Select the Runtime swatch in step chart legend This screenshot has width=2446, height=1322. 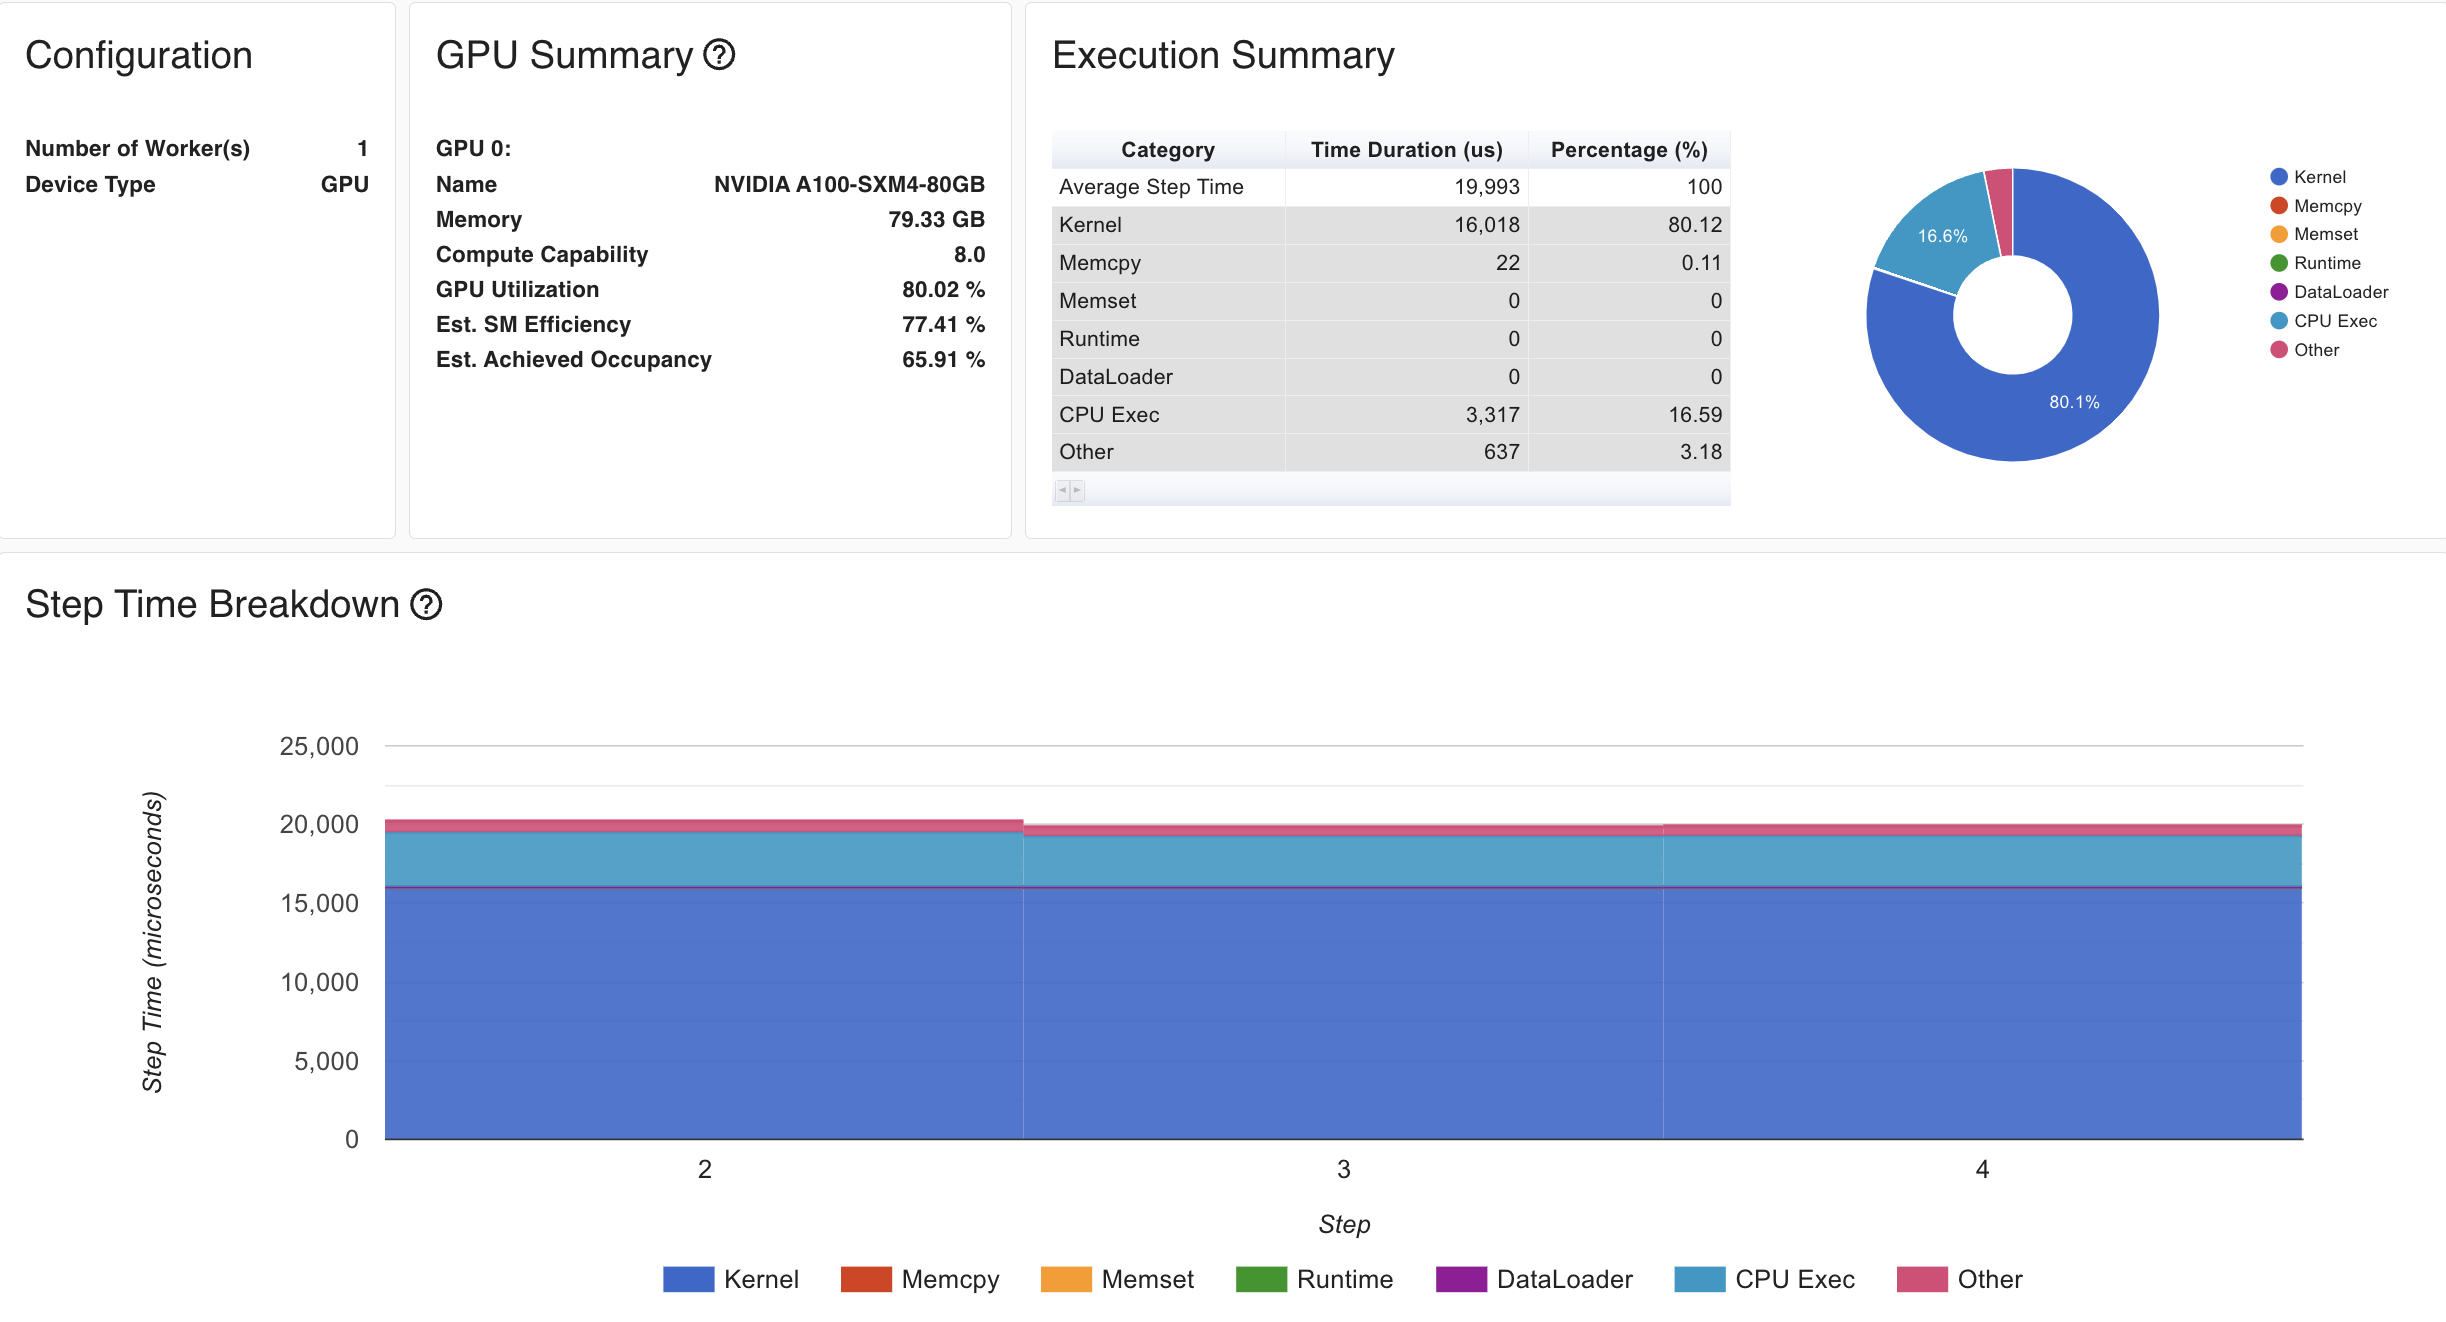pos(1261,1279)
